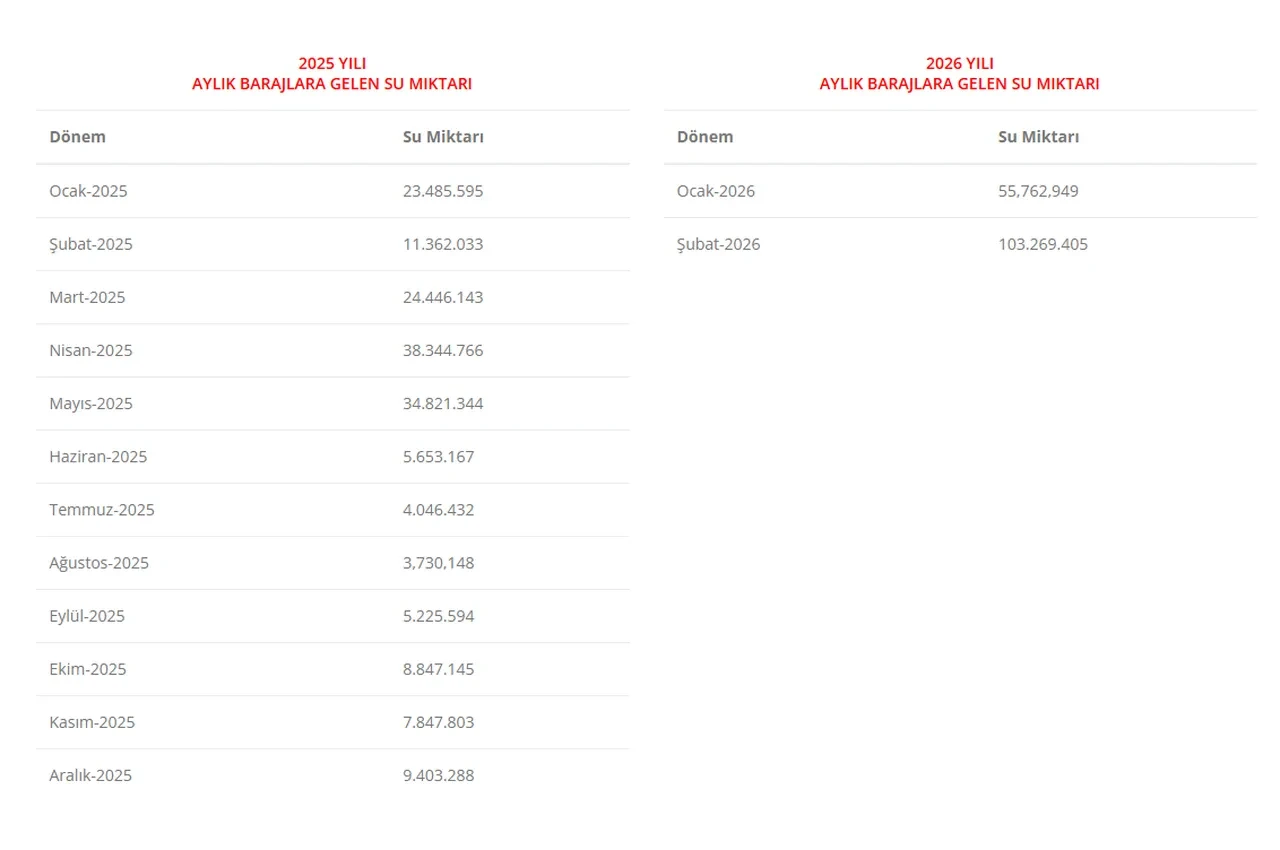
Task: Select the Ekim-2025 row label
Action: click(x=88, y=669)
